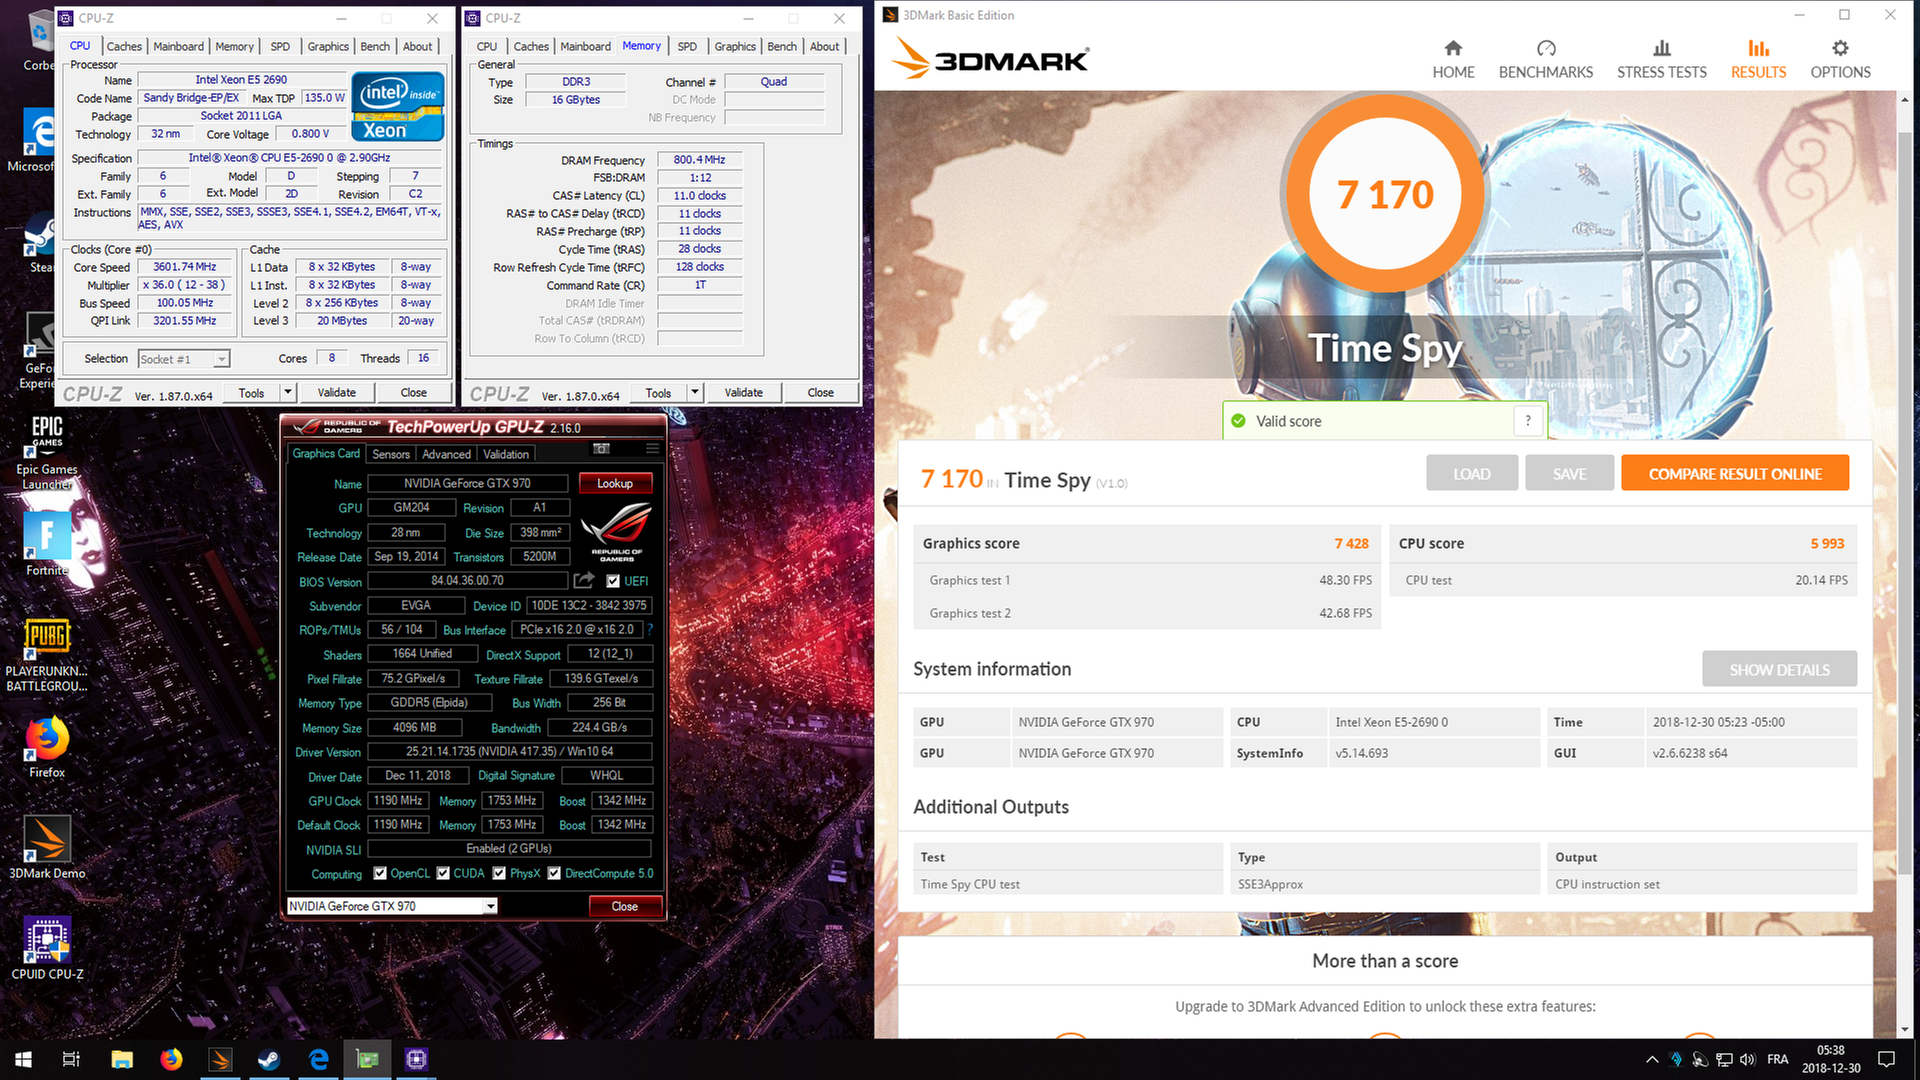
Task: Open the Mainboard tab in left CPU-Z
Action: pos(178,46)
